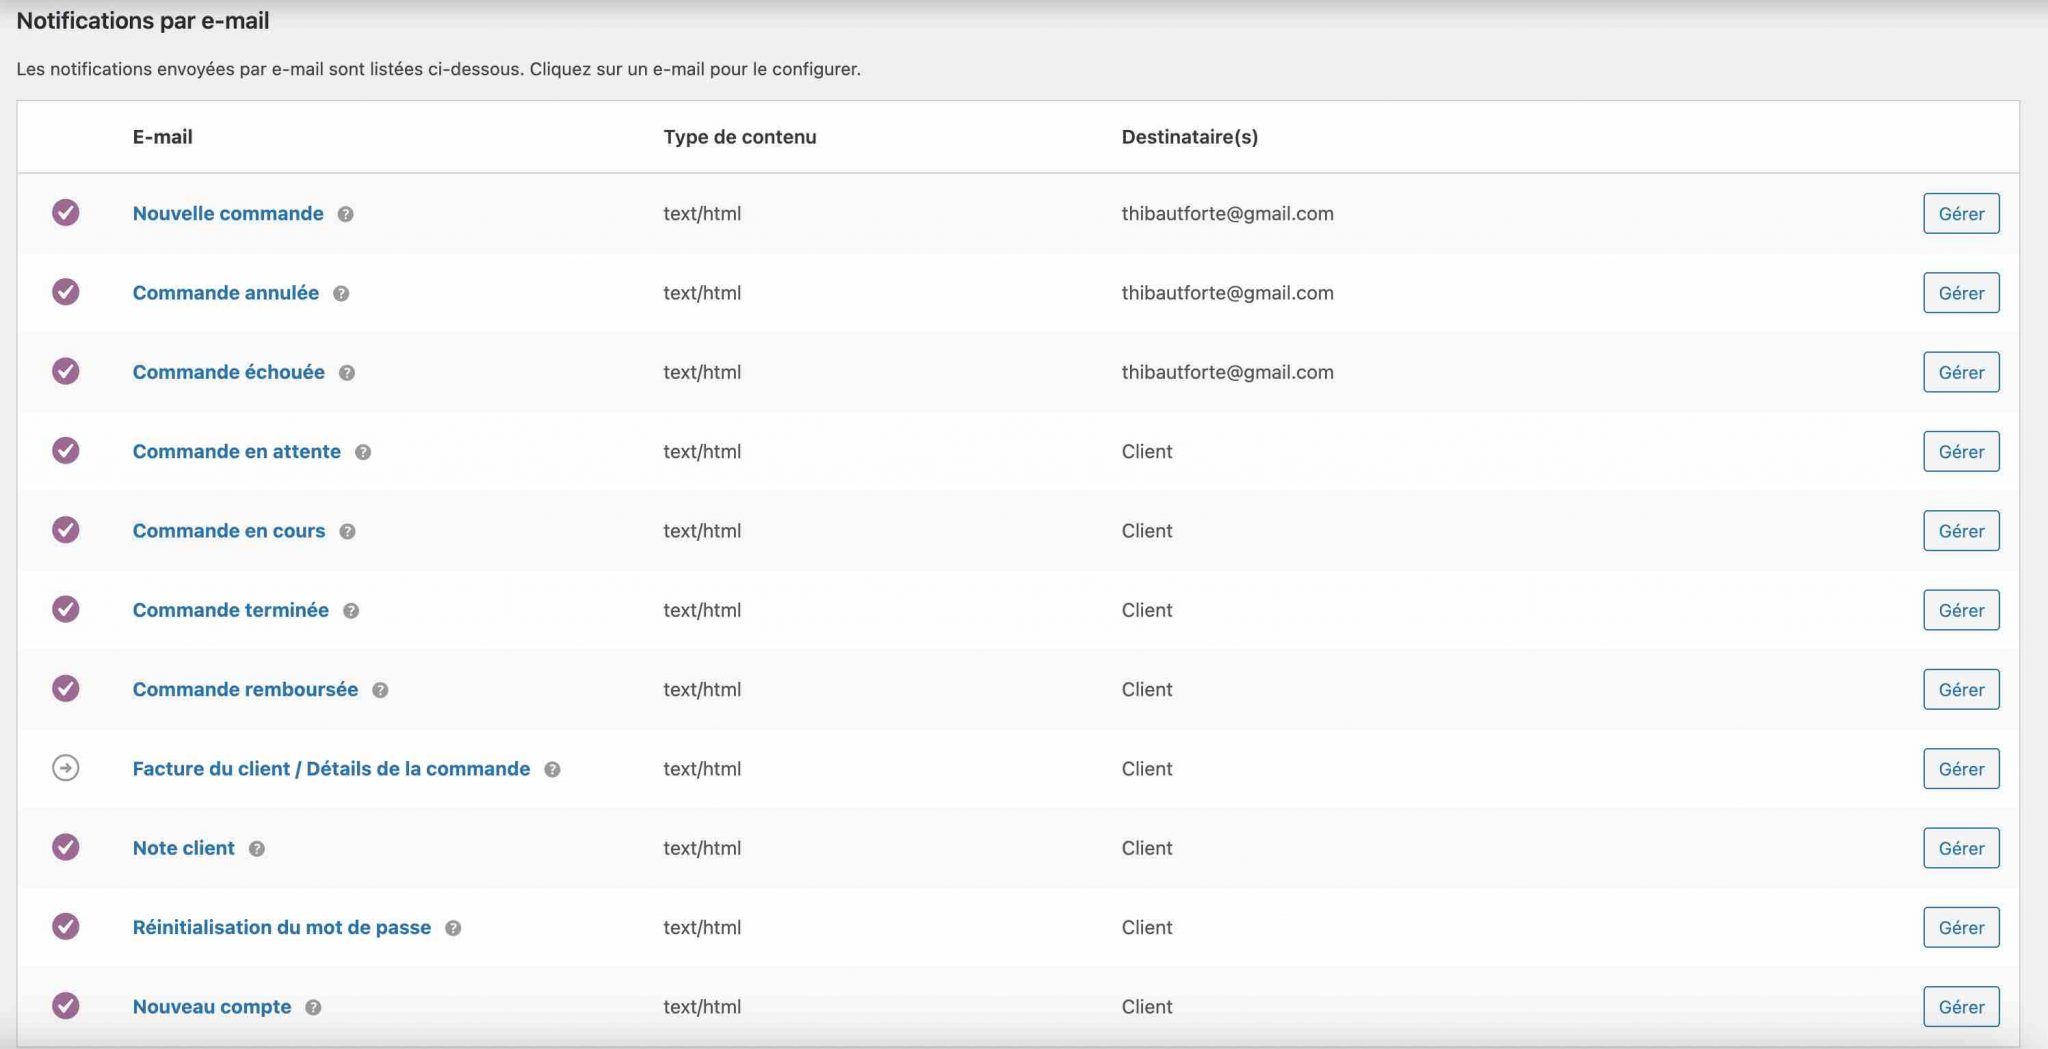Sort by the Type de contenu column header

740,137
